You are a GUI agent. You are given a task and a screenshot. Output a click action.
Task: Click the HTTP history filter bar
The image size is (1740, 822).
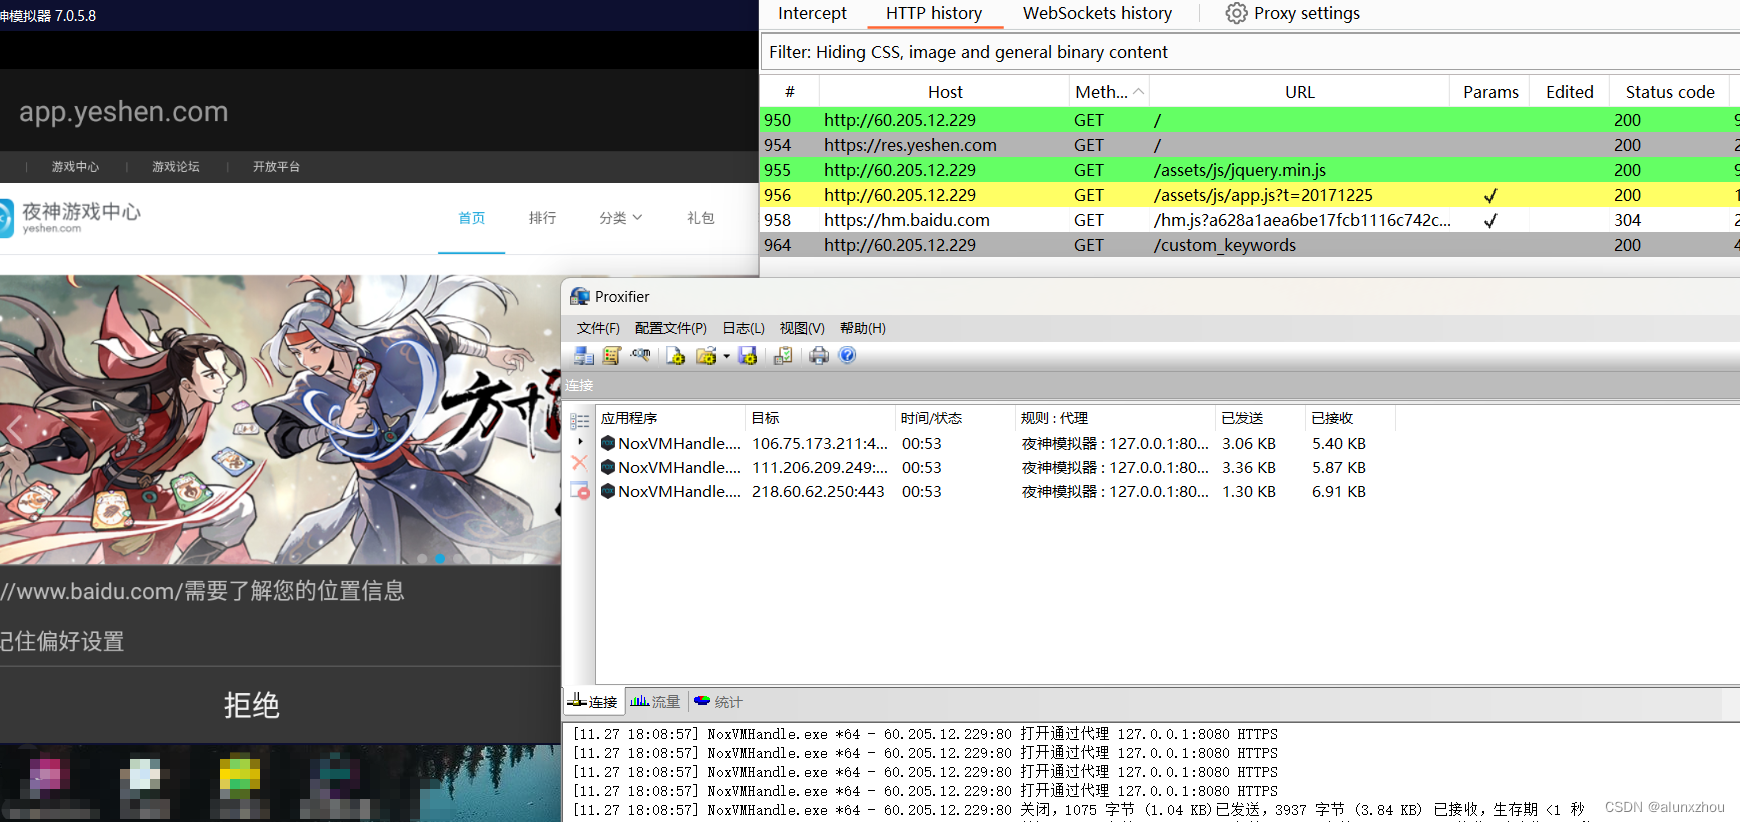[x=1250, y=52]
